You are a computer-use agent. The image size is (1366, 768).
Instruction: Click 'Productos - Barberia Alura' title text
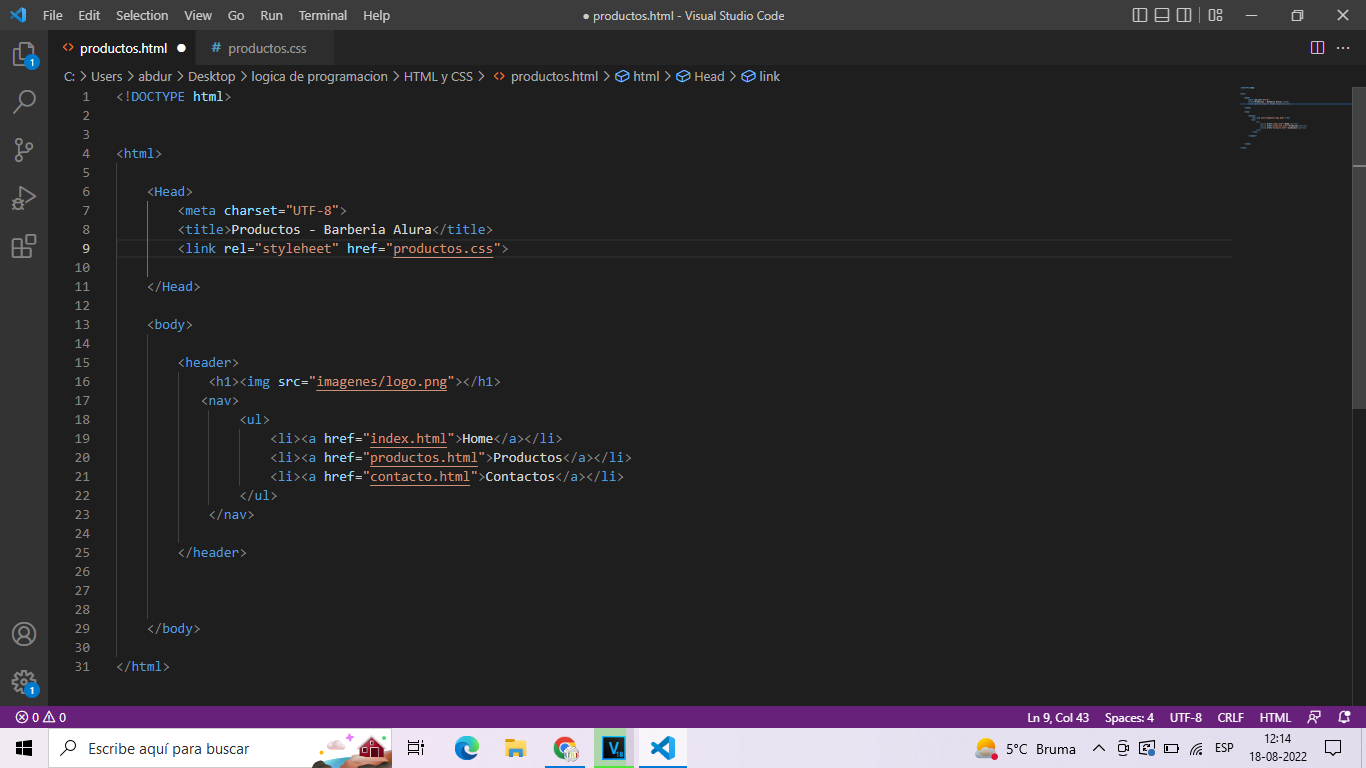pos(331,229)
